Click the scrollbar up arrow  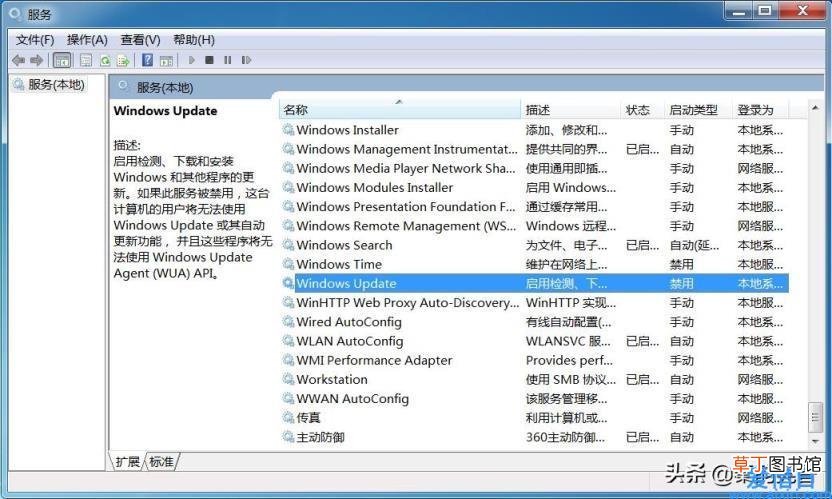[x=814, y=108]
